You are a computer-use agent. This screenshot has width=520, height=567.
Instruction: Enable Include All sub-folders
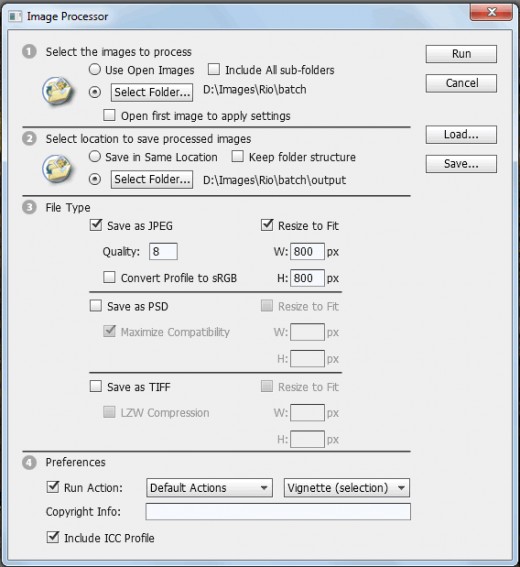coord(214,69)
